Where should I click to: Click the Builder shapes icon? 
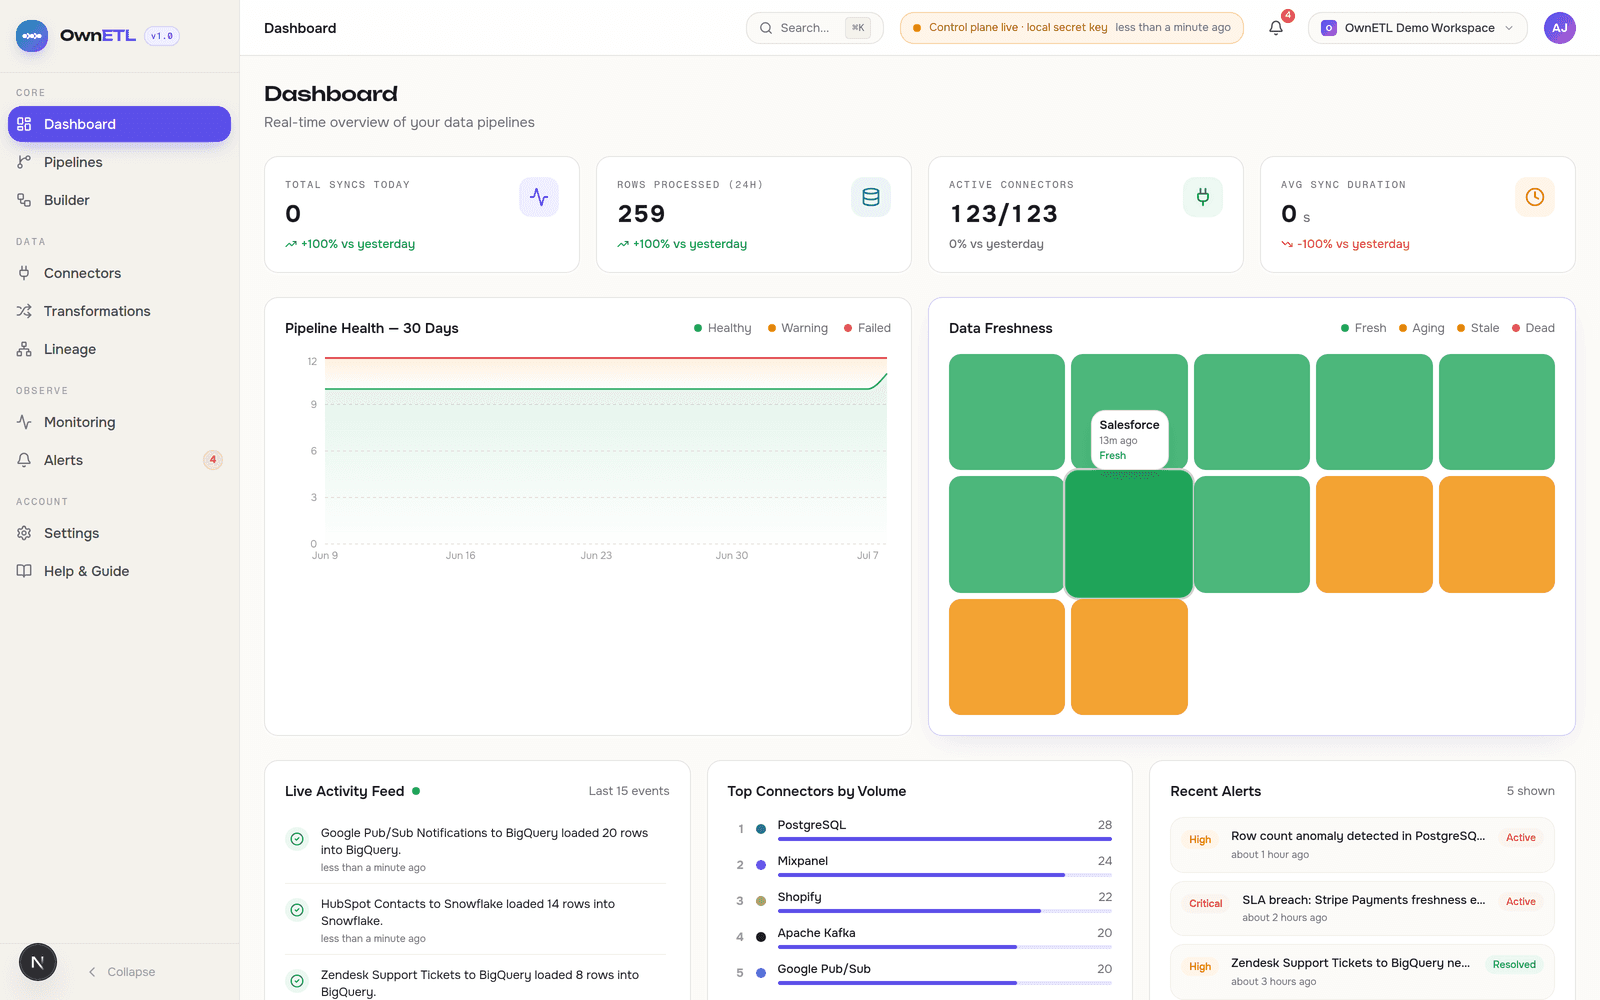coord(24,200)
